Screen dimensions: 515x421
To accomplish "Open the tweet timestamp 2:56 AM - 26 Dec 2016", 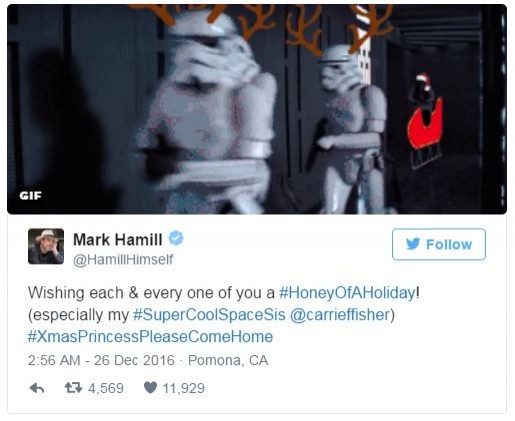I will [x=101, y=360].
